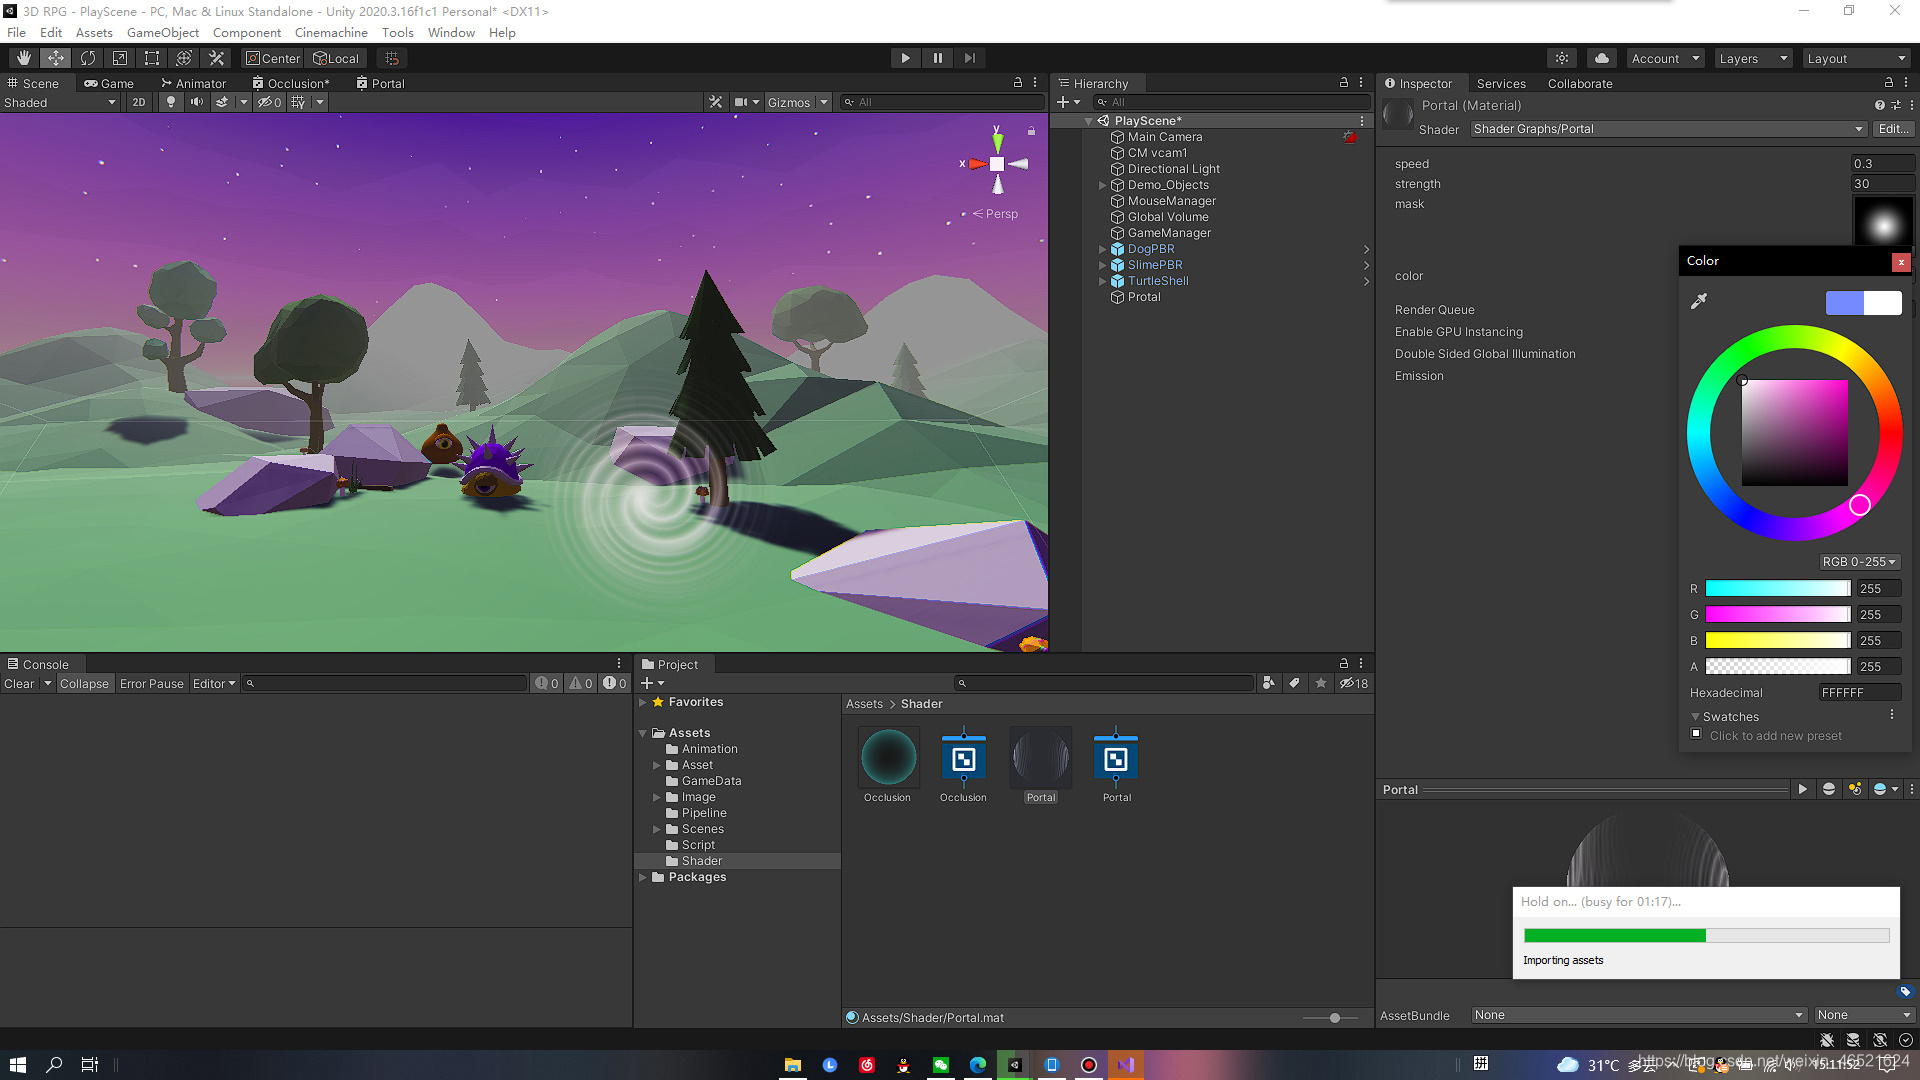Click the Clear console button
1920x1080 pixels.
coord(19,684)
